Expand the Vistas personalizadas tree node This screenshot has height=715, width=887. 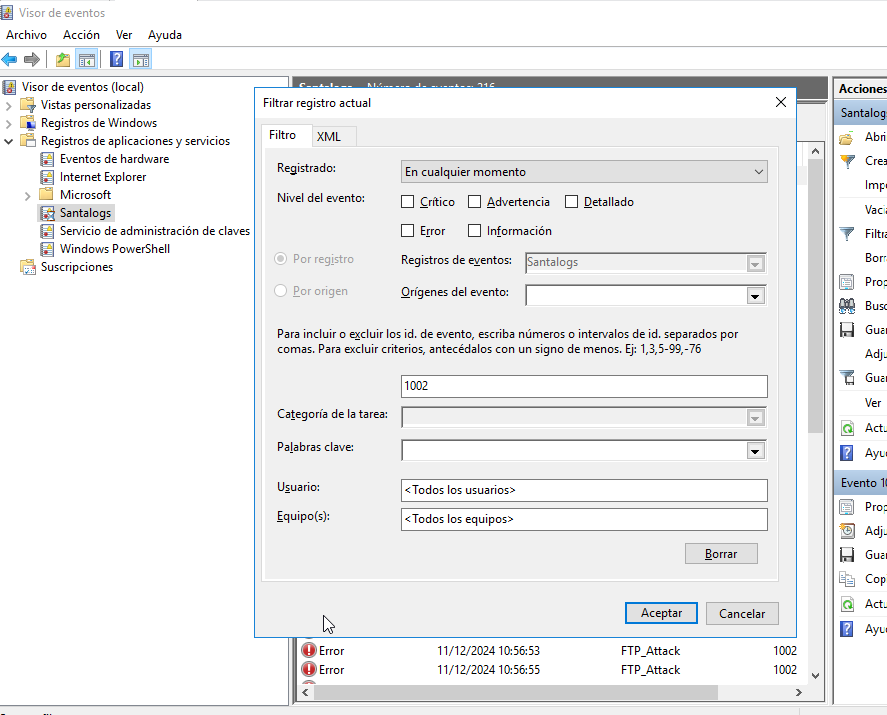click(x=8, y=106)
